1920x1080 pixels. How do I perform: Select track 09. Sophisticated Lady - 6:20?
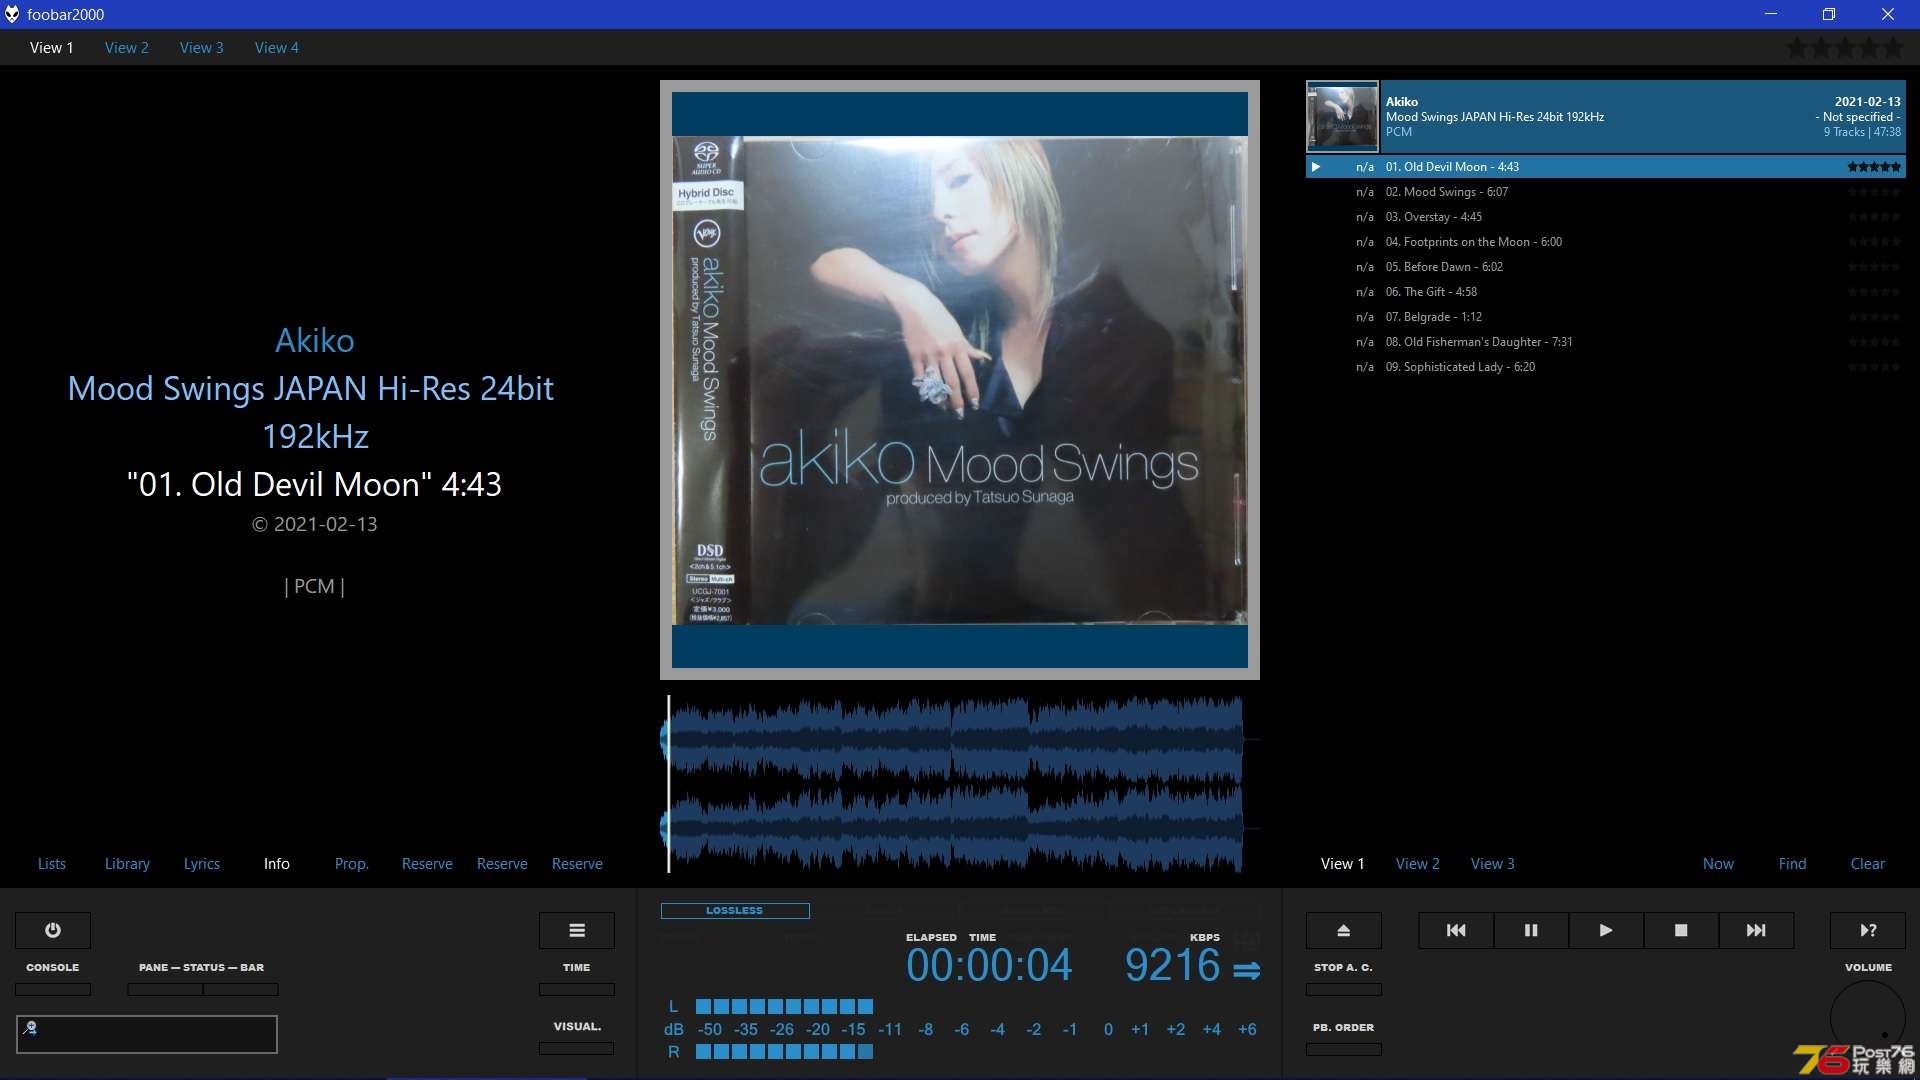tap(1606, 367)
